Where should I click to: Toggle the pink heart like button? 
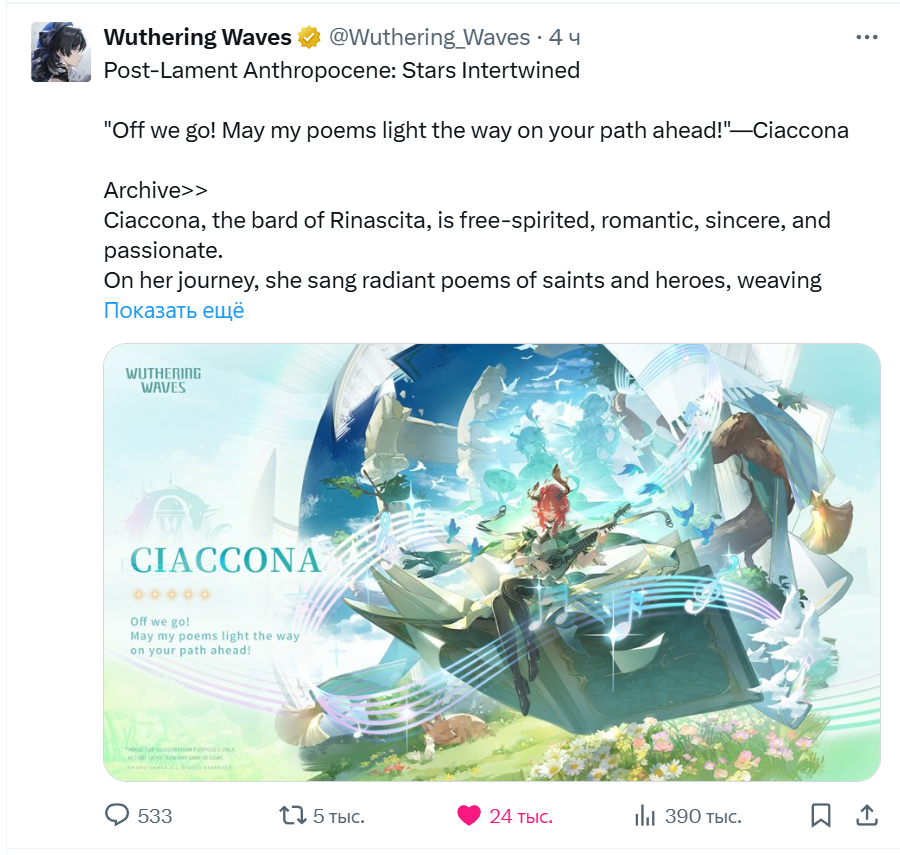468,815
